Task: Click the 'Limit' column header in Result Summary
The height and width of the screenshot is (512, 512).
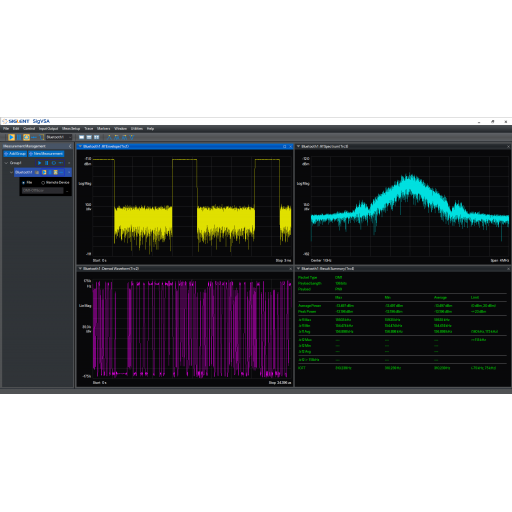Action: pyautogui.click(x=475, y=297)
